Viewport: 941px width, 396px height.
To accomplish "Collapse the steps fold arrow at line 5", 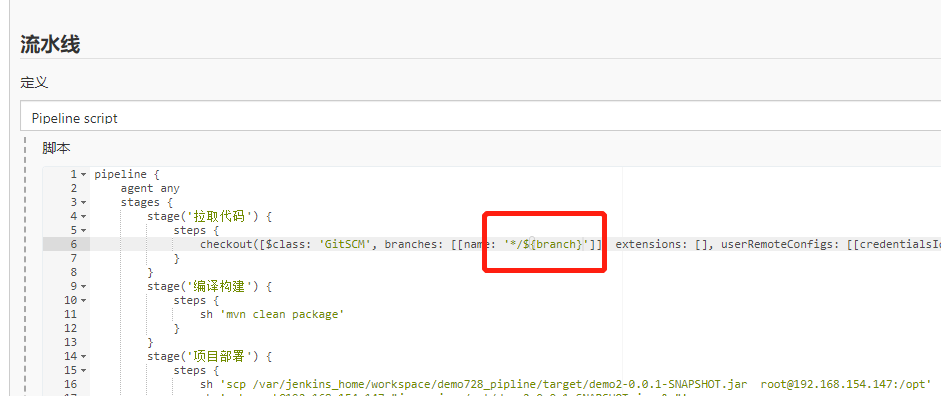I will 83,230.
